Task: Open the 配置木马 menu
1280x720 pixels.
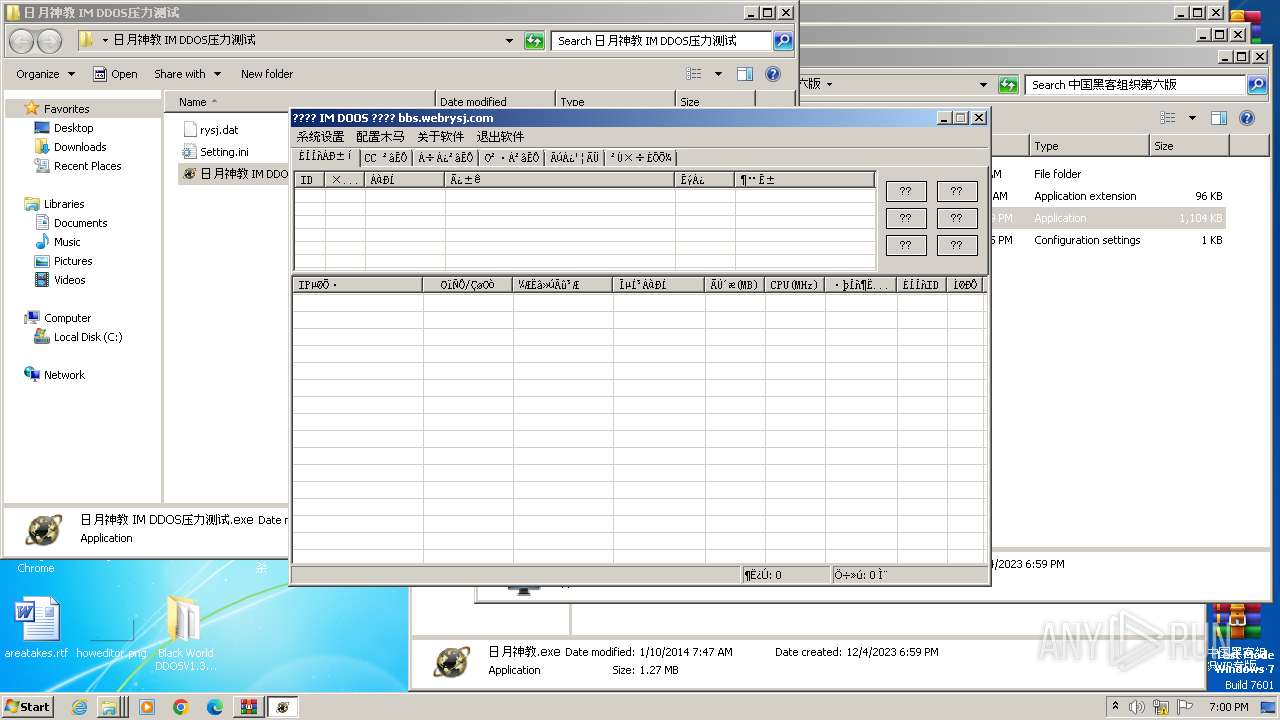Action: (380, 137)
